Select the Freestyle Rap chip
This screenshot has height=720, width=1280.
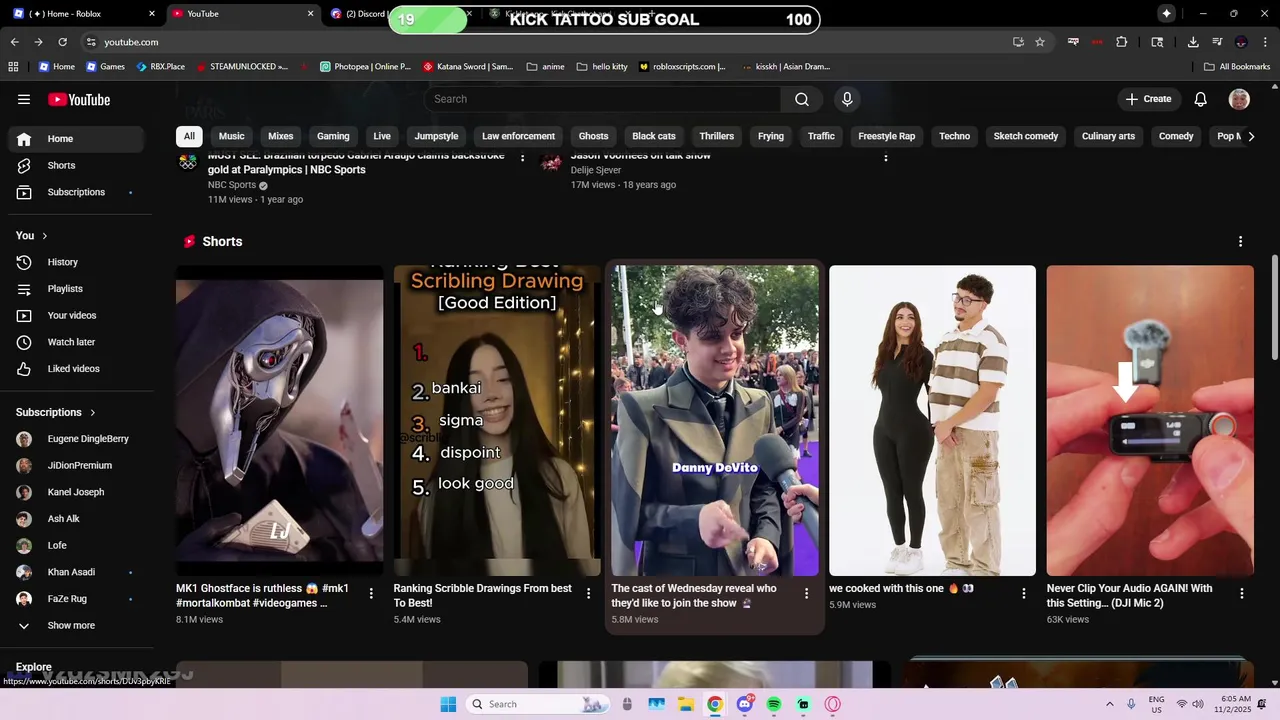886,136
